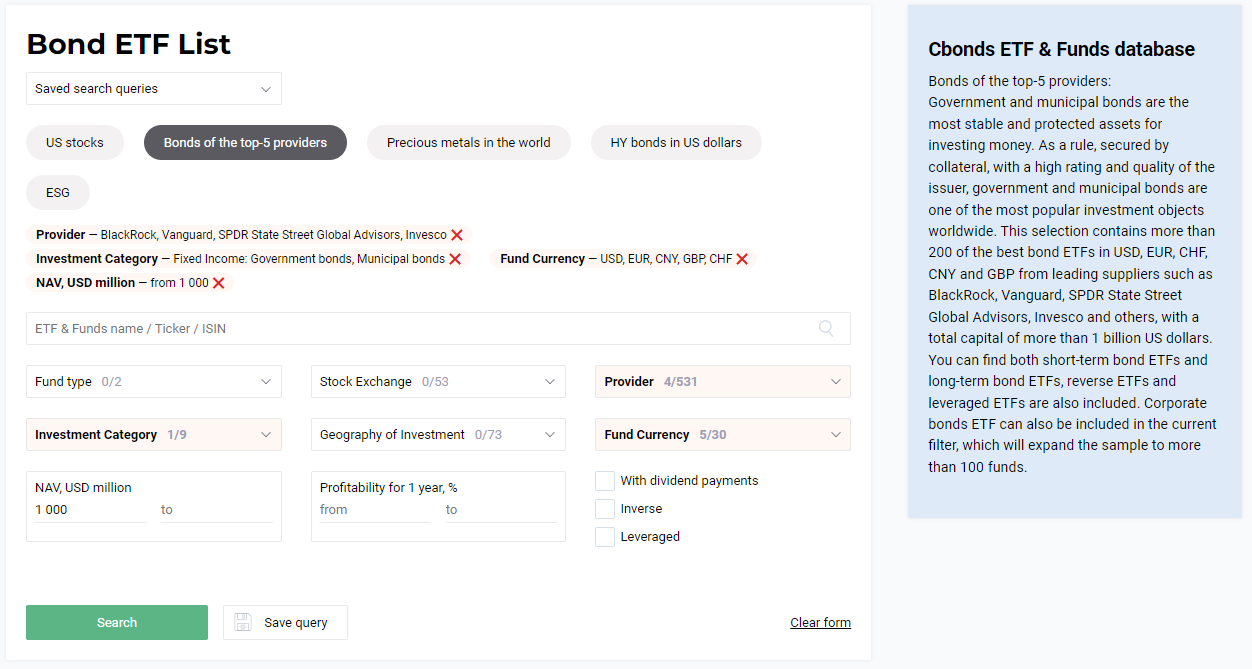Open the Geography of Investment dropdown
This screenshot has height=669, width=1252.
point(438,434)
